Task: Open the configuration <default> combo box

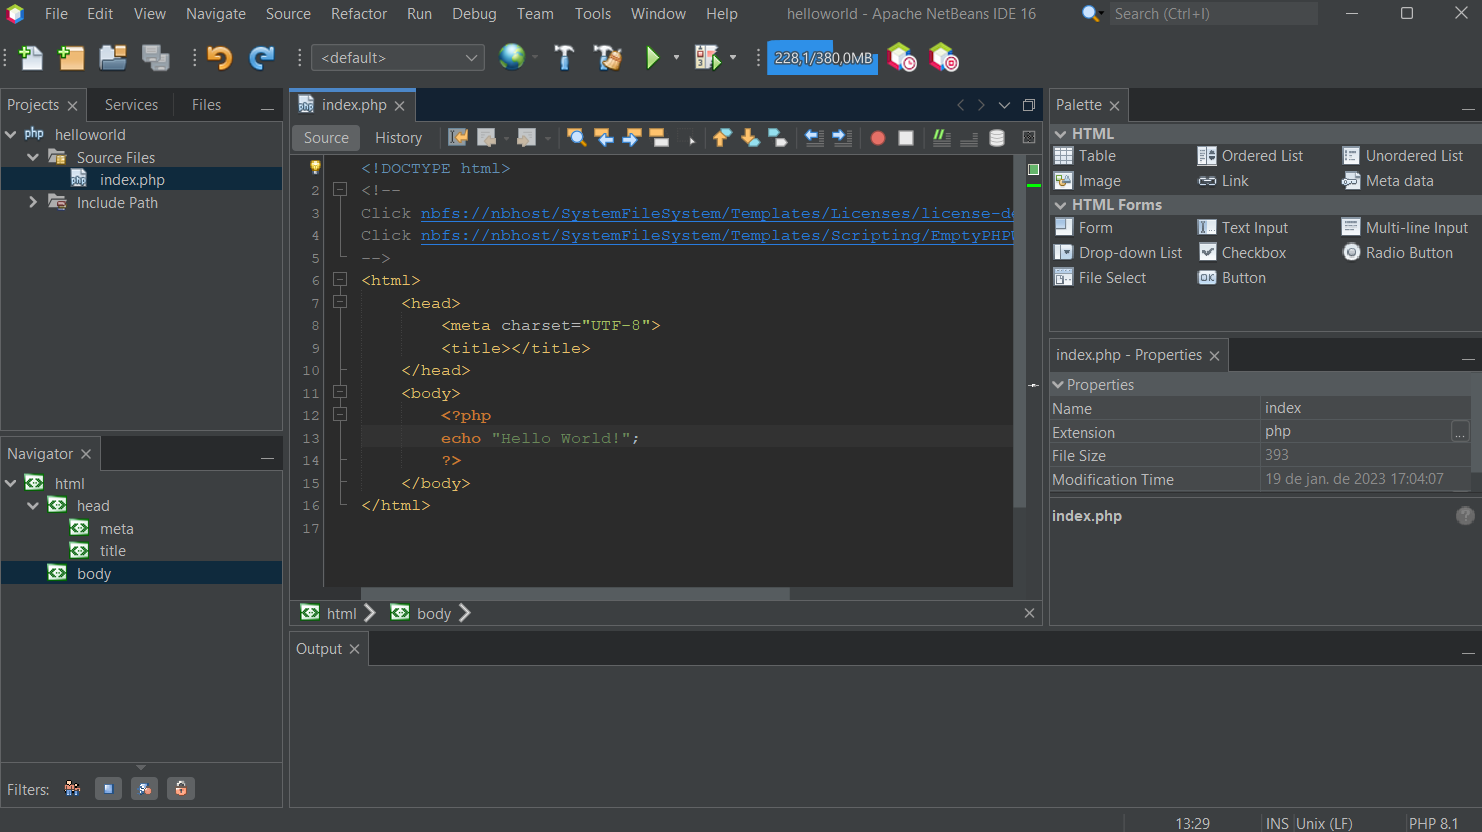Action: pos(398,58)
